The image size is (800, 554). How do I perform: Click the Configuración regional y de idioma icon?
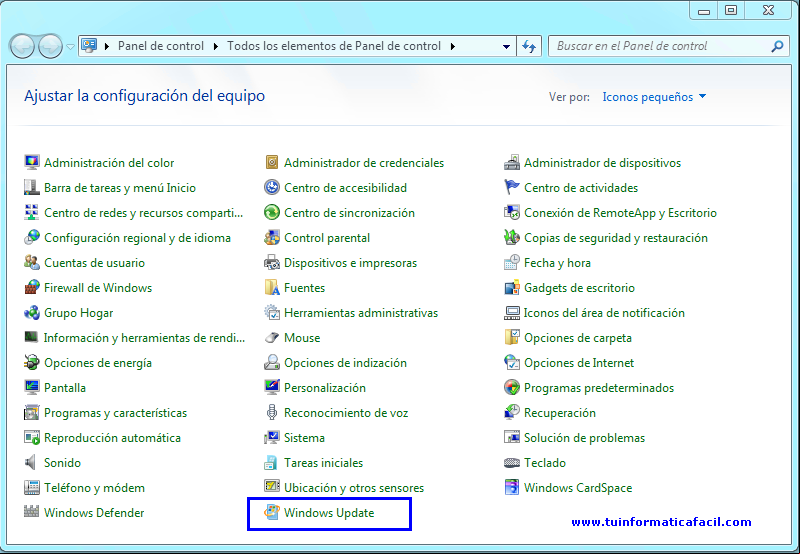click(x=32, y=237)
